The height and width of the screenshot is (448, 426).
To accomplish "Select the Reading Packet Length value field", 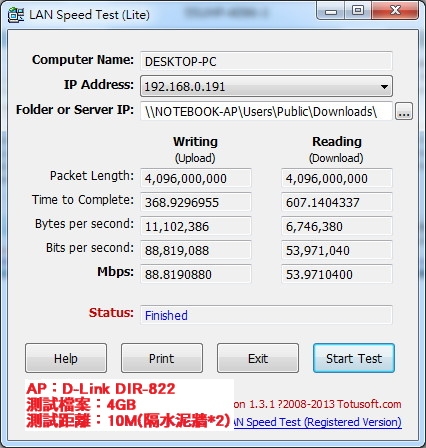I will pos(337,178).
